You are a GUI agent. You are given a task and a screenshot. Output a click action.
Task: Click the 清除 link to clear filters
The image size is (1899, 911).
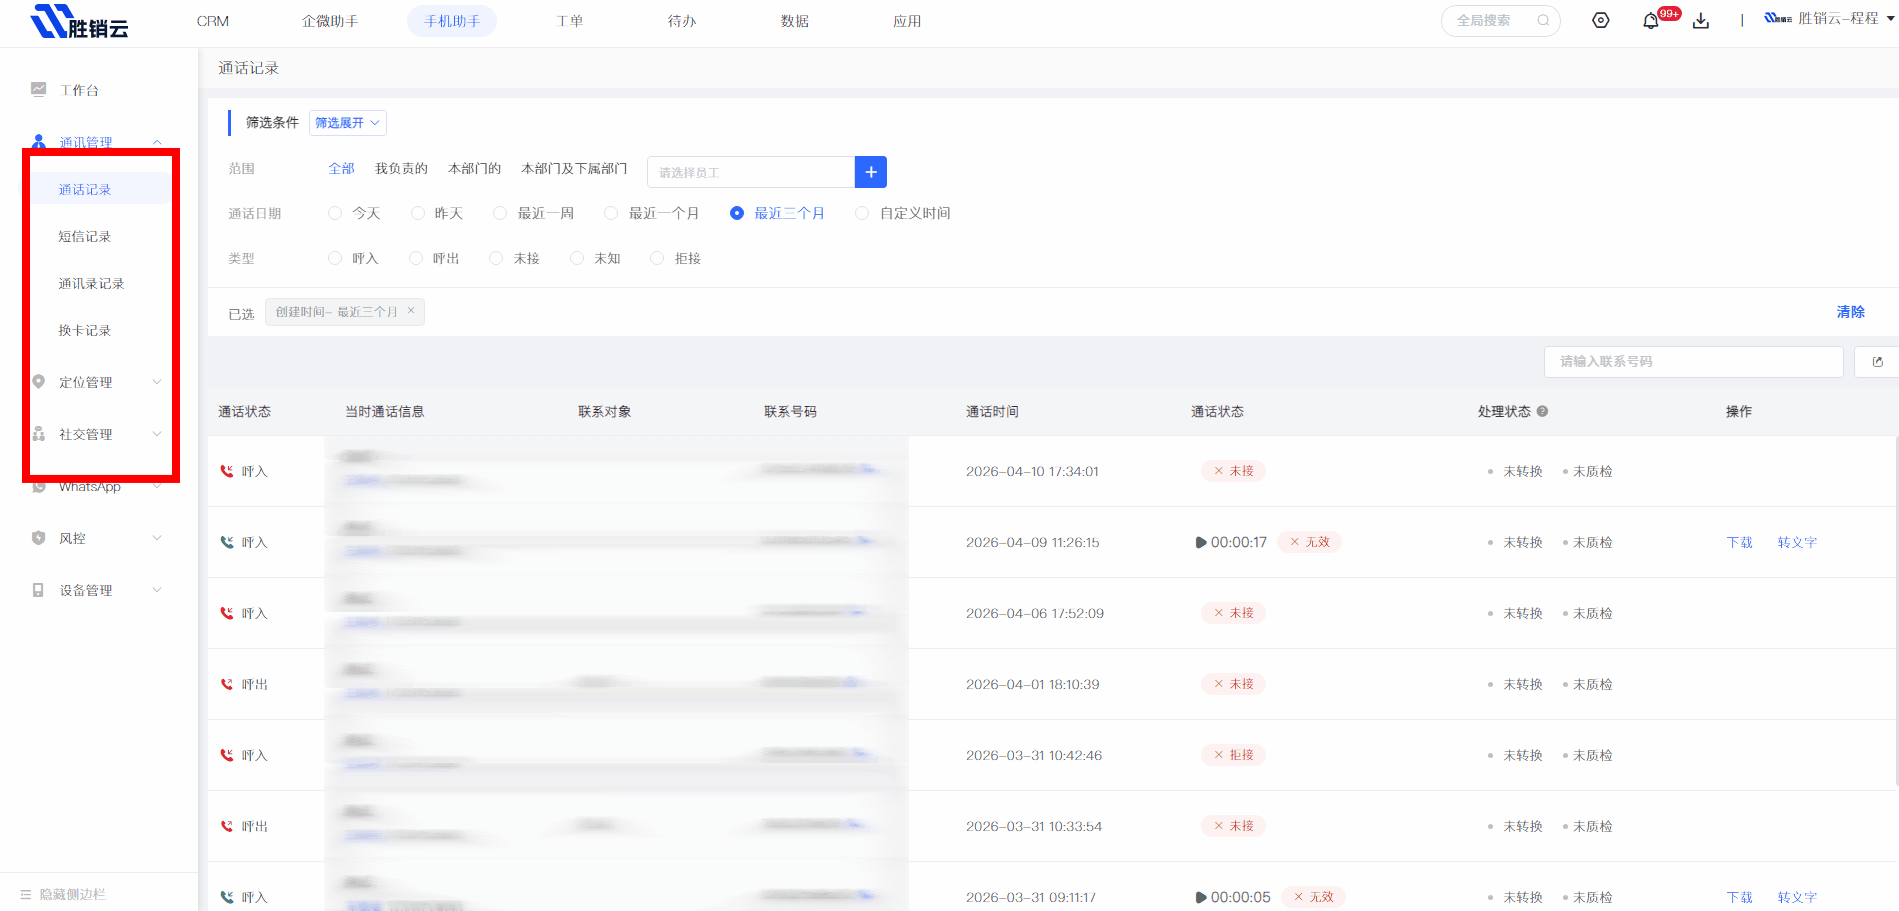(x=1850, y=312)
